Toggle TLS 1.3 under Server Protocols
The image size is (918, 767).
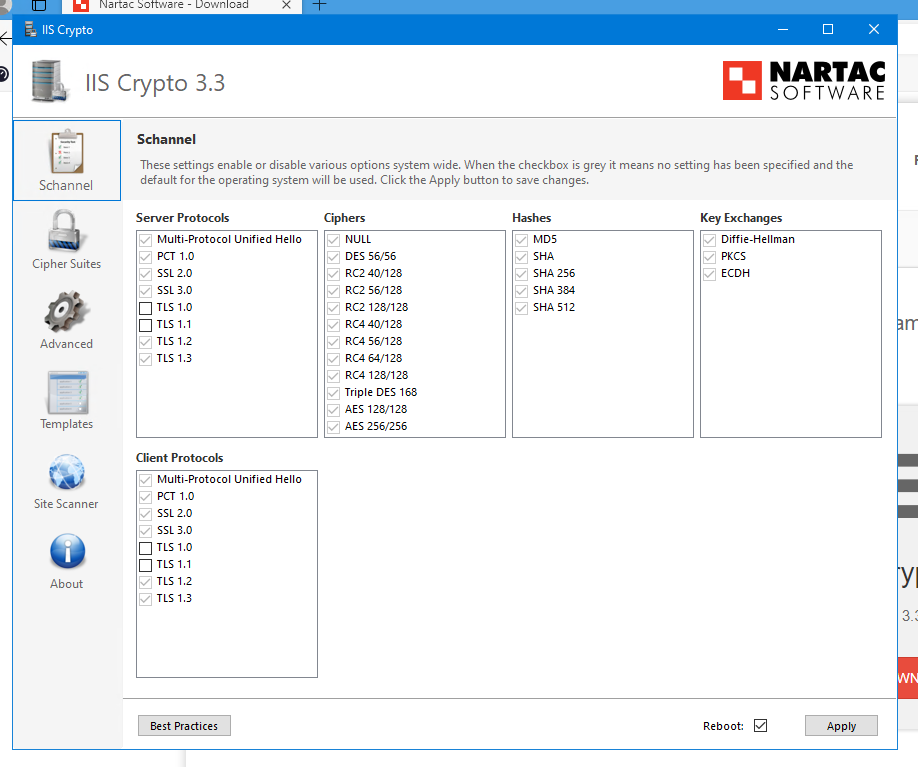pyautogui.click(x=146, y=359)
